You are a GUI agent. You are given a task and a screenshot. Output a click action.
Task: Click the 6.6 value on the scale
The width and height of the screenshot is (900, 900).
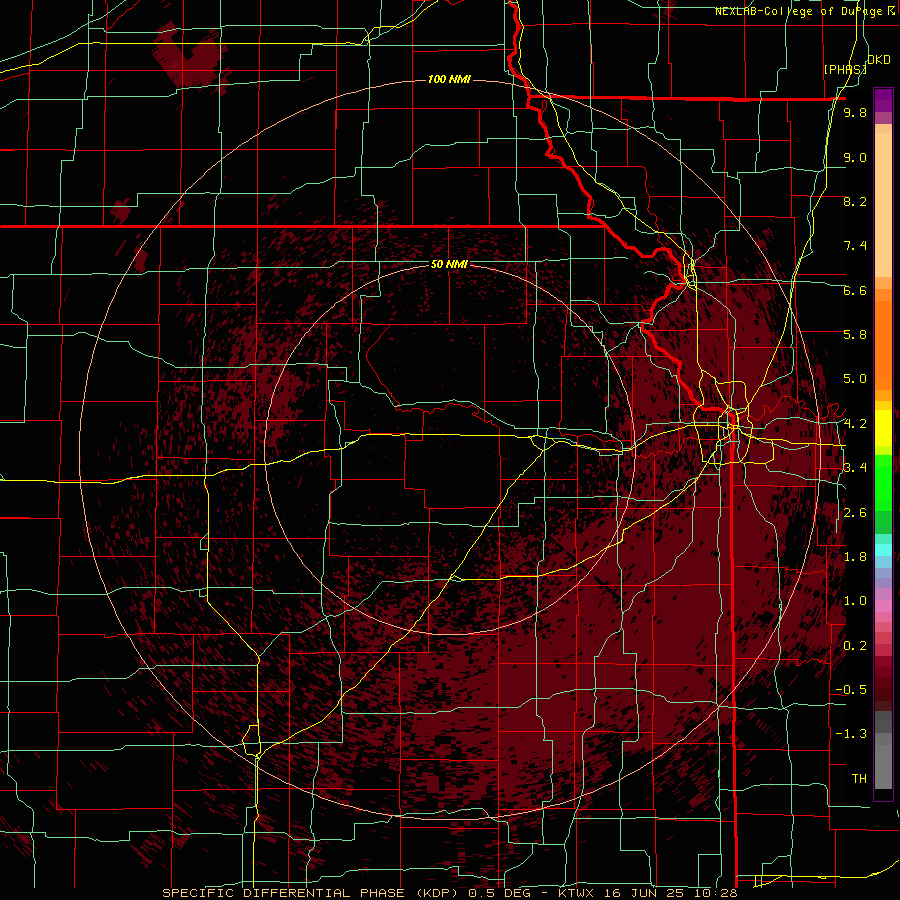tap(855, 290)
